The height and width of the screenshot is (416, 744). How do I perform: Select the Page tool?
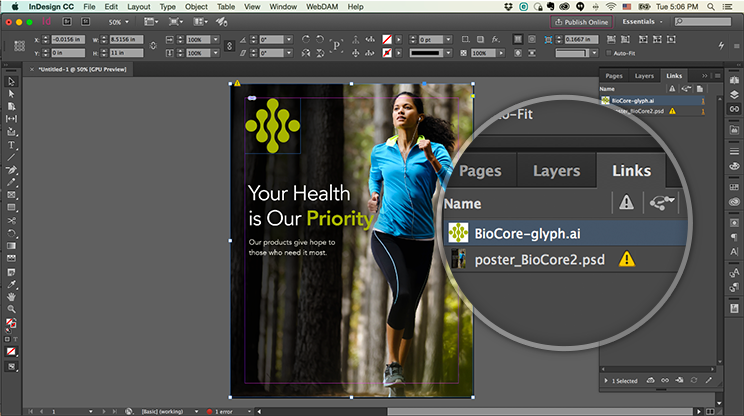tap(11, 106)
